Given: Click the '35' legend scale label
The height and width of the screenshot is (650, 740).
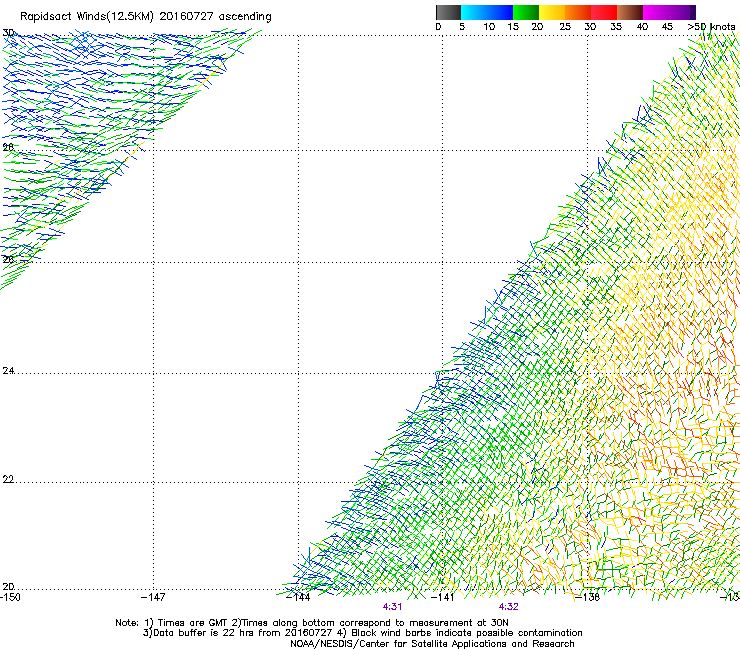Looking at the screenshot, I should [616, 27].
